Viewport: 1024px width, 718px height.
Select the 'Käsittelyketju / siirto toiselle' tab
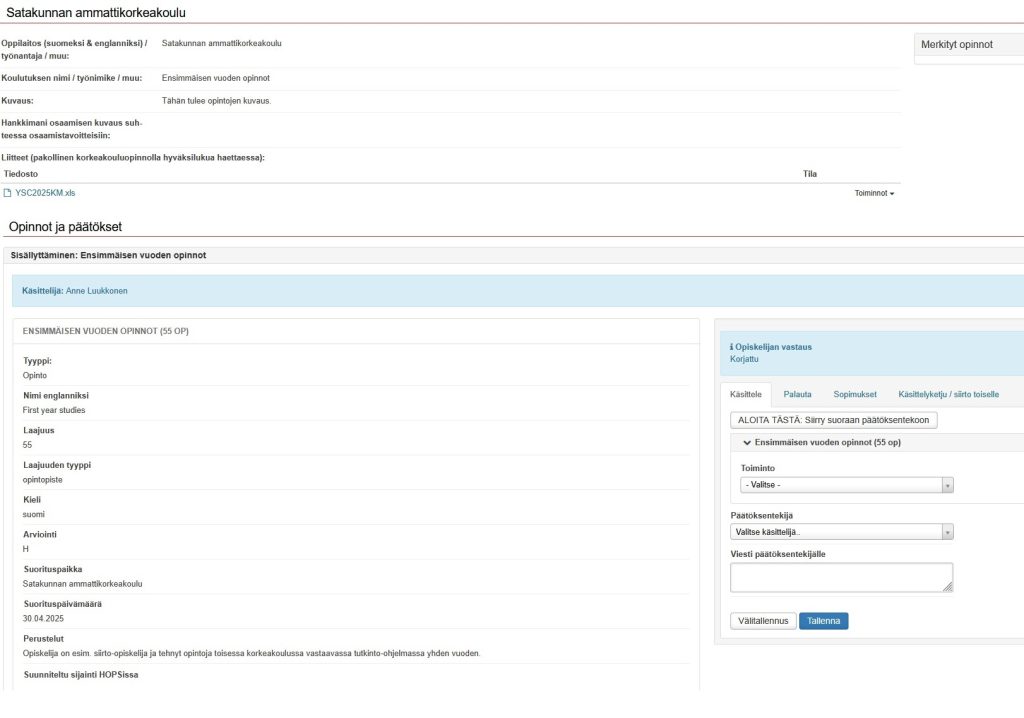[x=948, y=394]
